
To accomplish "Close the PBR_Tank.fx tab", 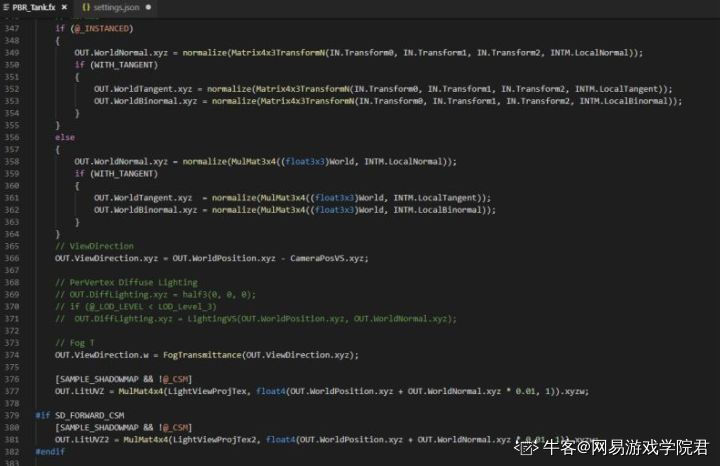I will (64, 7).
